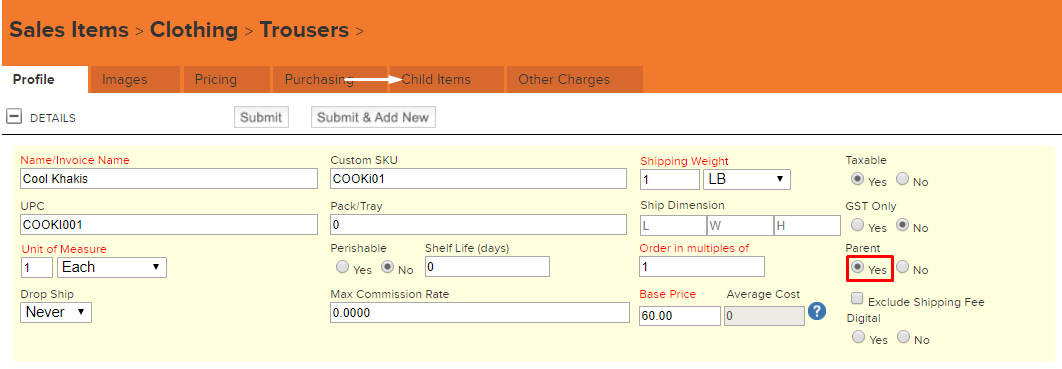Open the Average Cost help icon
The height and width of the screenshot is (369, 1062).
[817, 311]
